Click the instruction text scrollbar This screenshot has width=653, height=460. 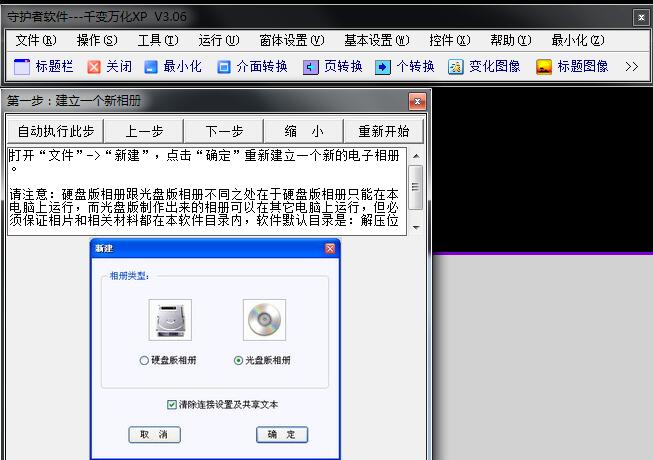(x=416, y=190)
